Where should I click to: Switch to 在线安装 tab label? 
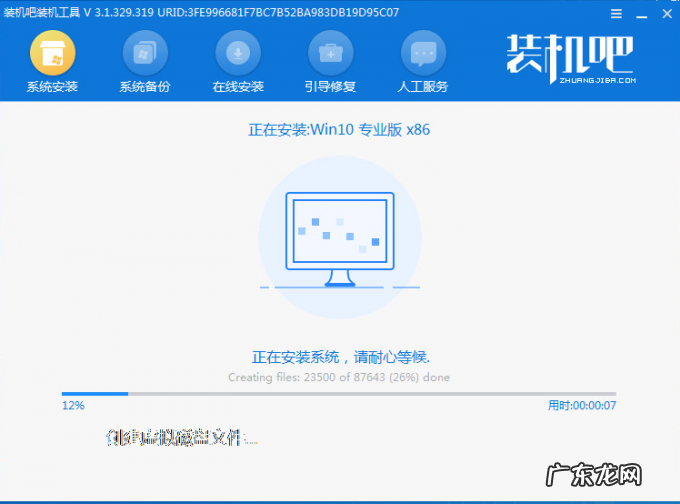tap(238, 87)
